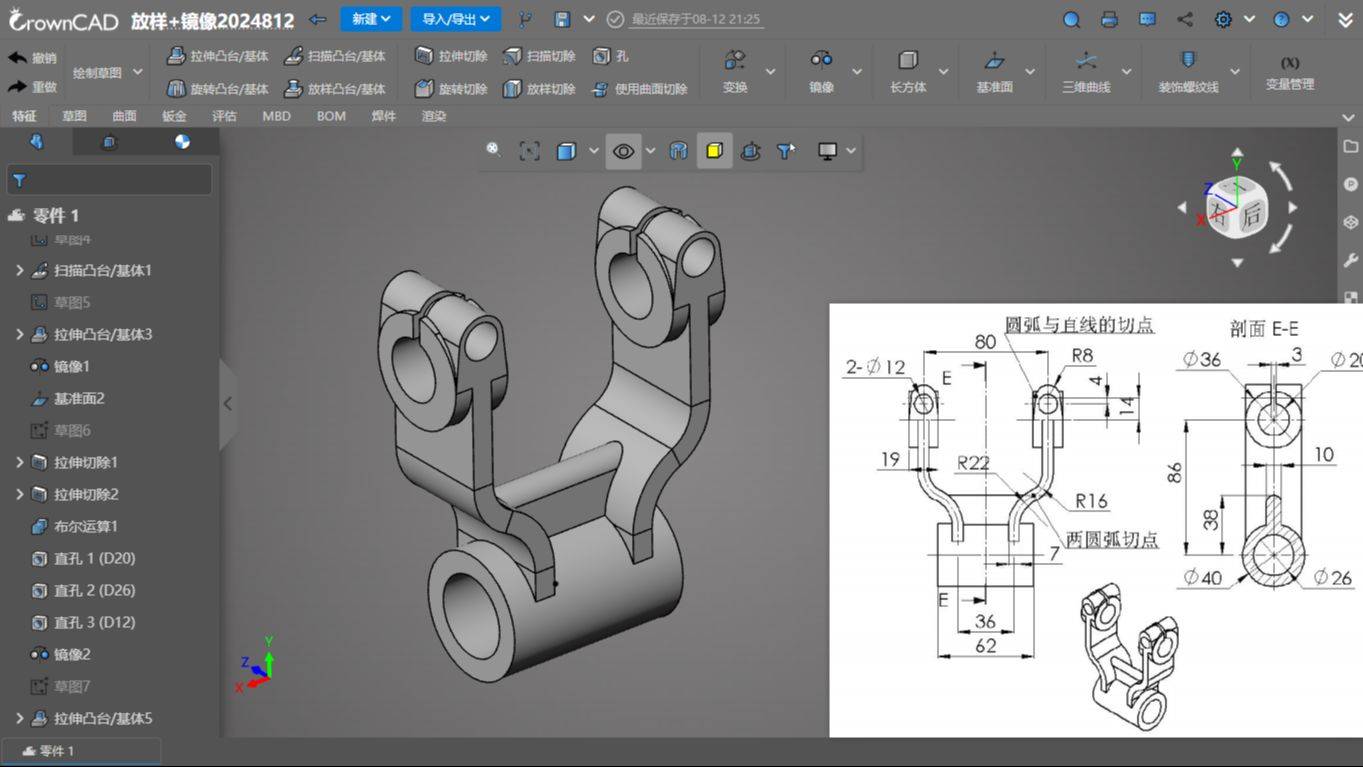1363x767 pixels.
Task: Select the 旋转切除 revolve cut tool
Action: 451,89
